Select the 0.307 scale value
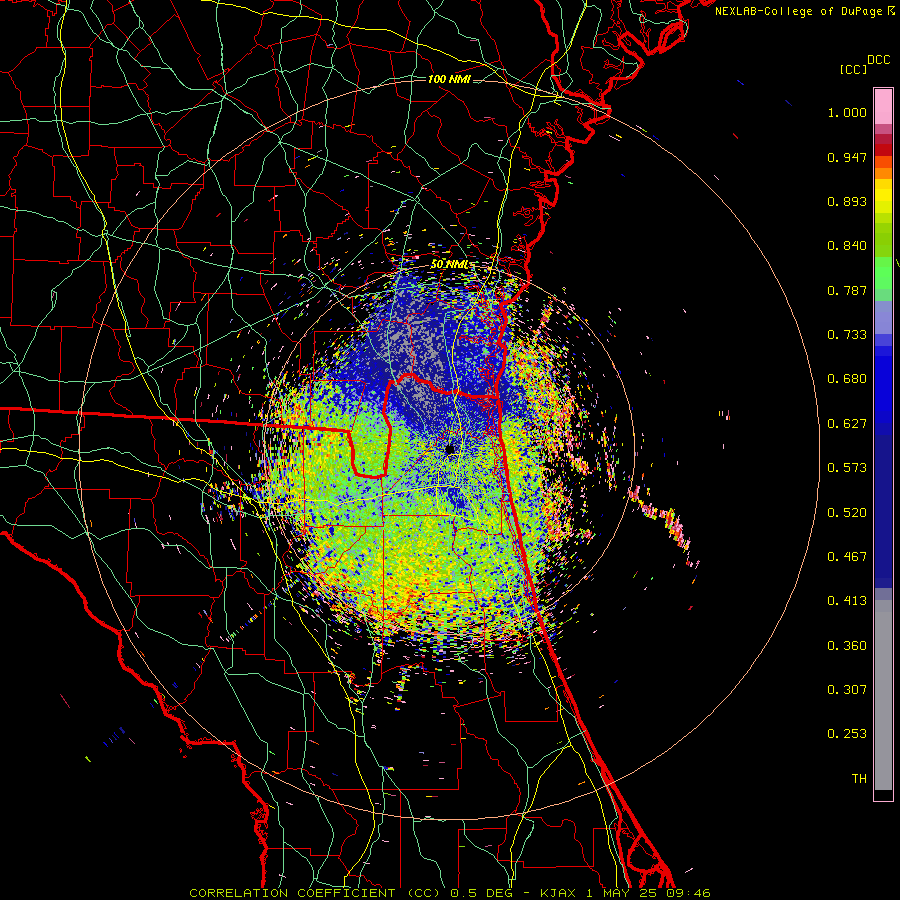The width and height of the screenshot is (900, 900). 847,689
